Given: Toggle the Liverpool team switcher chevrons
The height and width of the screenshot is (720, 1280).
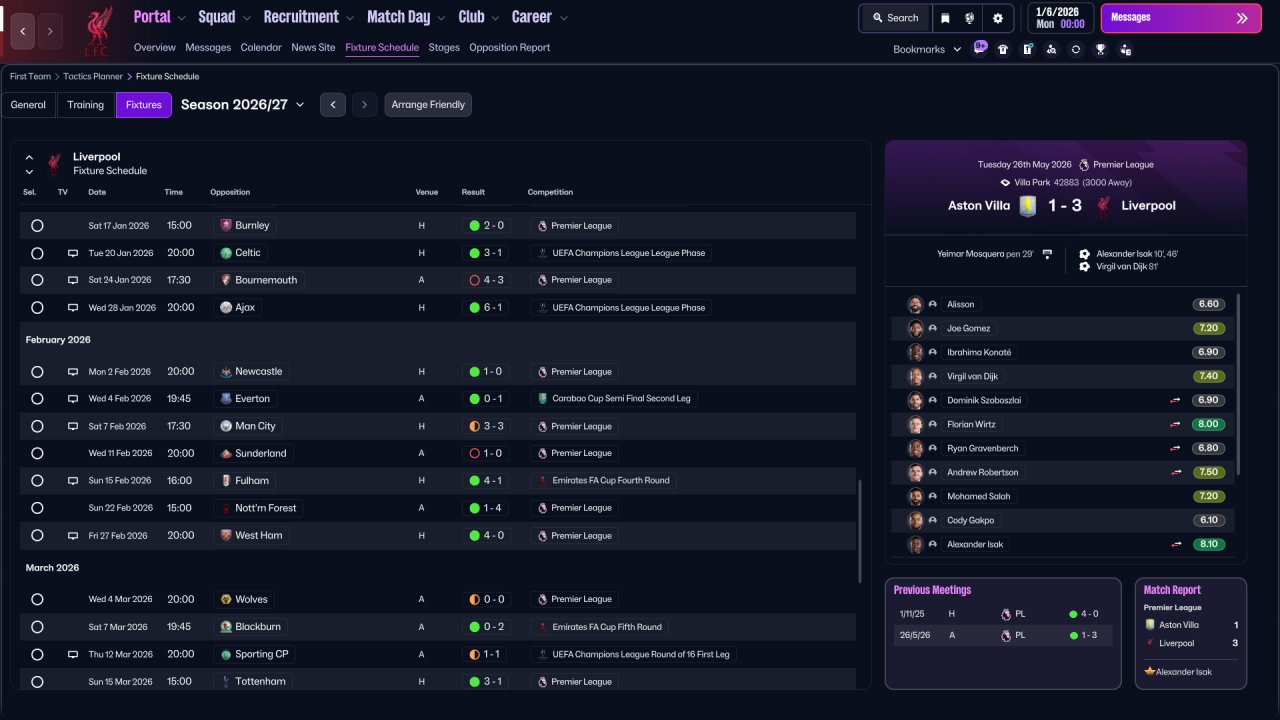Looking at the screenshot, I should click(29, 164).
